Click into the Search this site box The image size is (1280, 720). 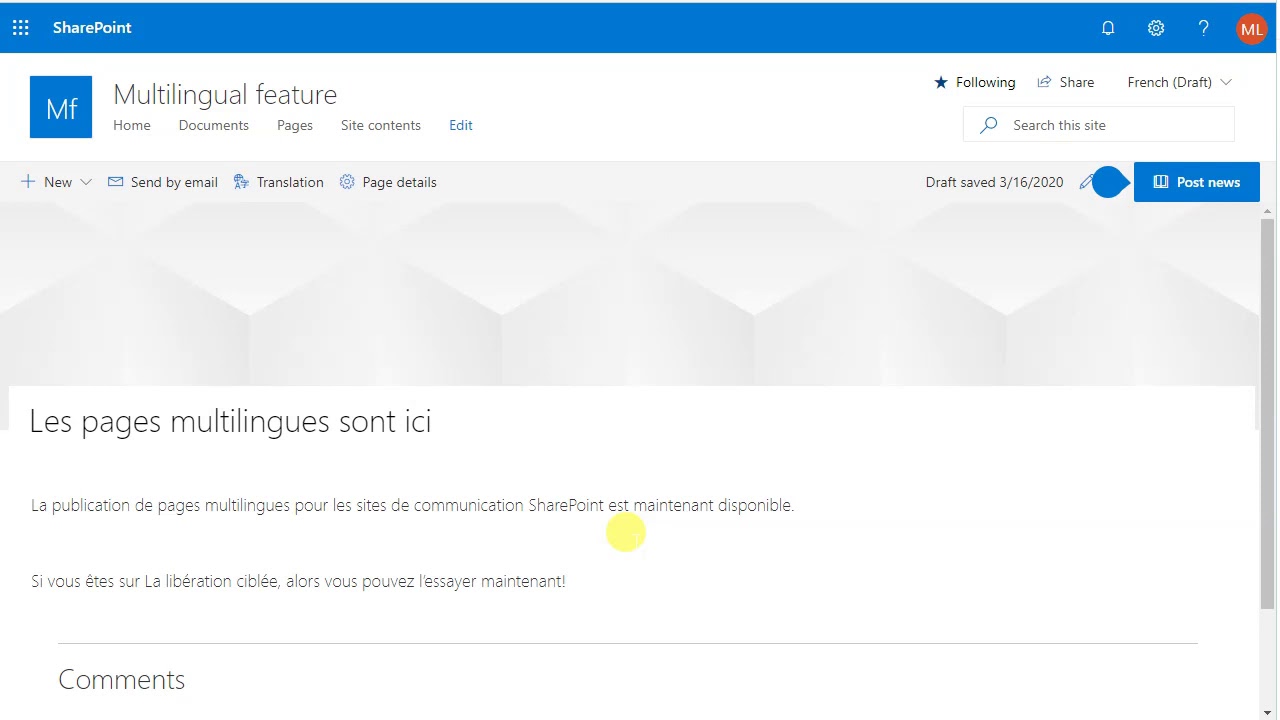point(1098,125)
